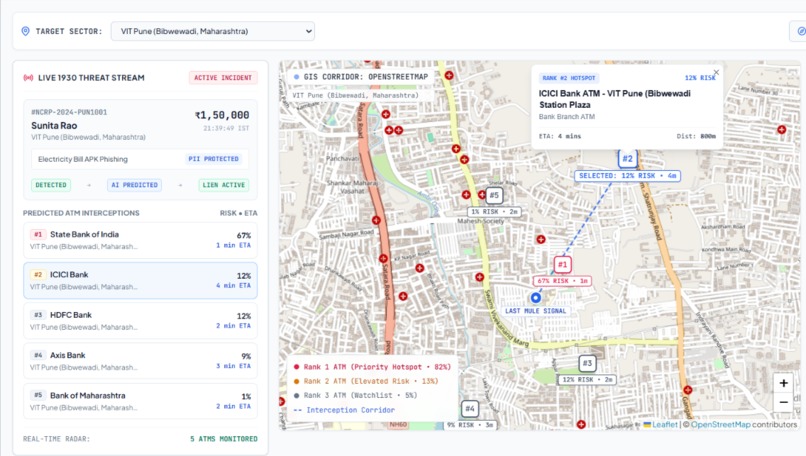Click the location pin icon beside Target Sector

click(25, 31)
